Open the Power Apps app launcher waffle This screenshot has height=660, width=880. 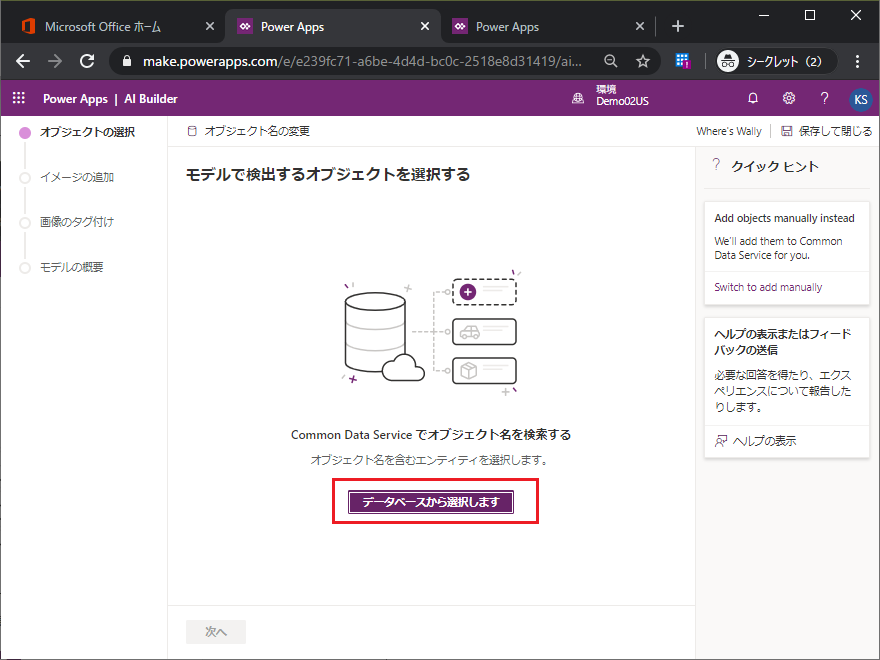point(19,98)
